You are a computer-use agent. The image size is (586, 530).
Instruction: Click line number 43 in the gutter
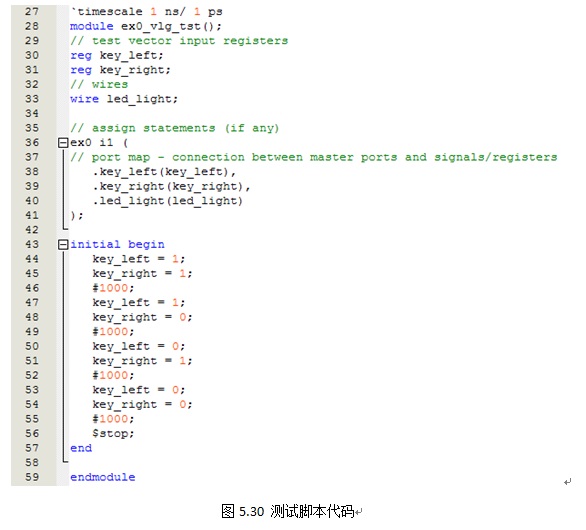click(32, 244)
